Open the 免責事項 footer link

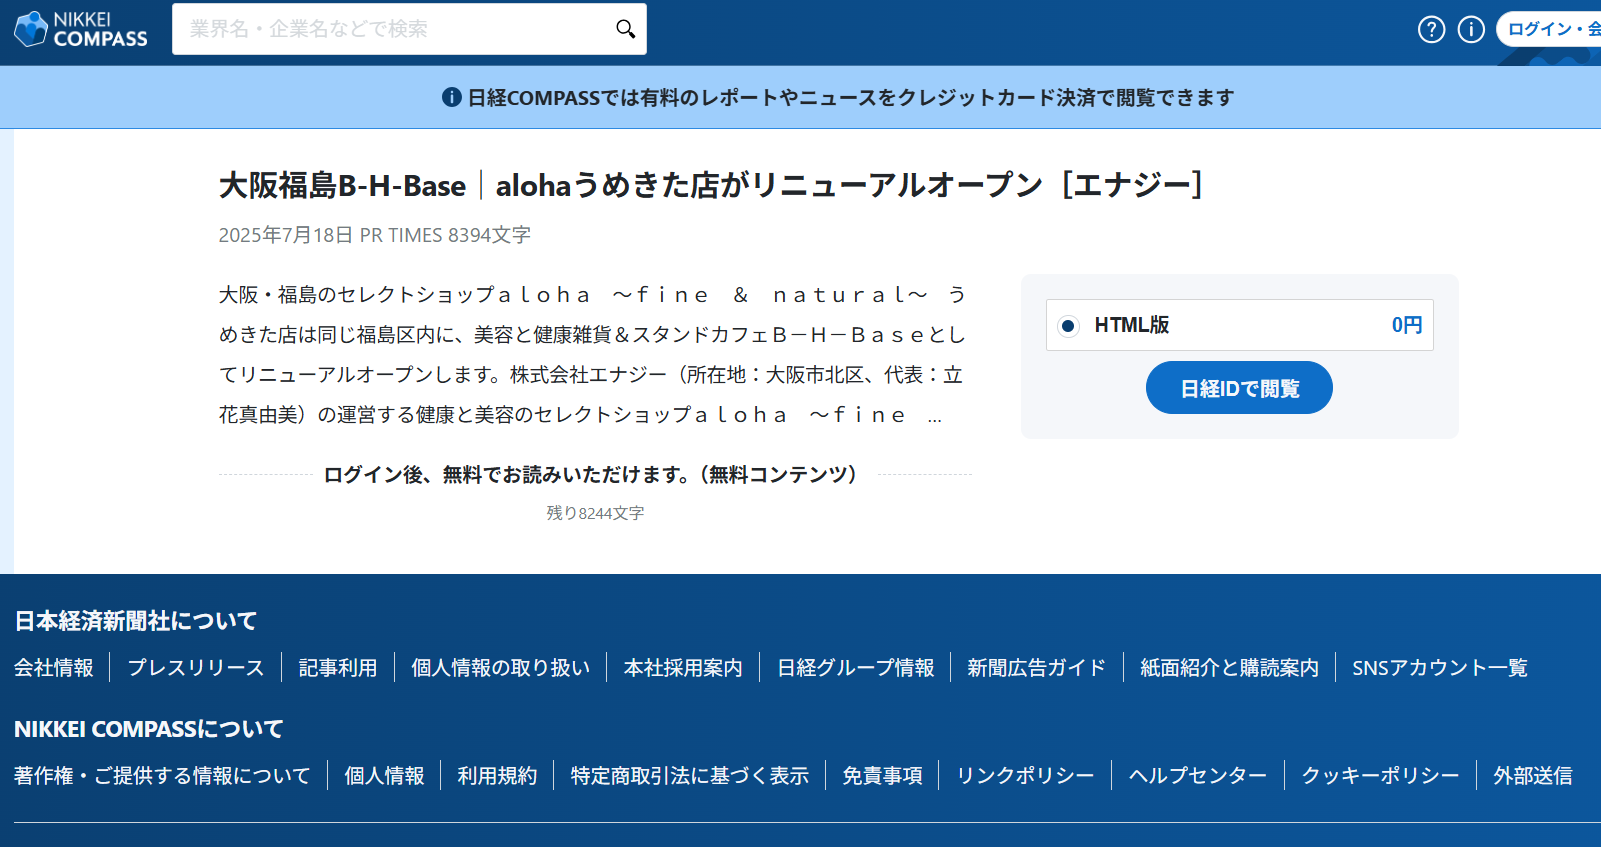click(882, 776)
